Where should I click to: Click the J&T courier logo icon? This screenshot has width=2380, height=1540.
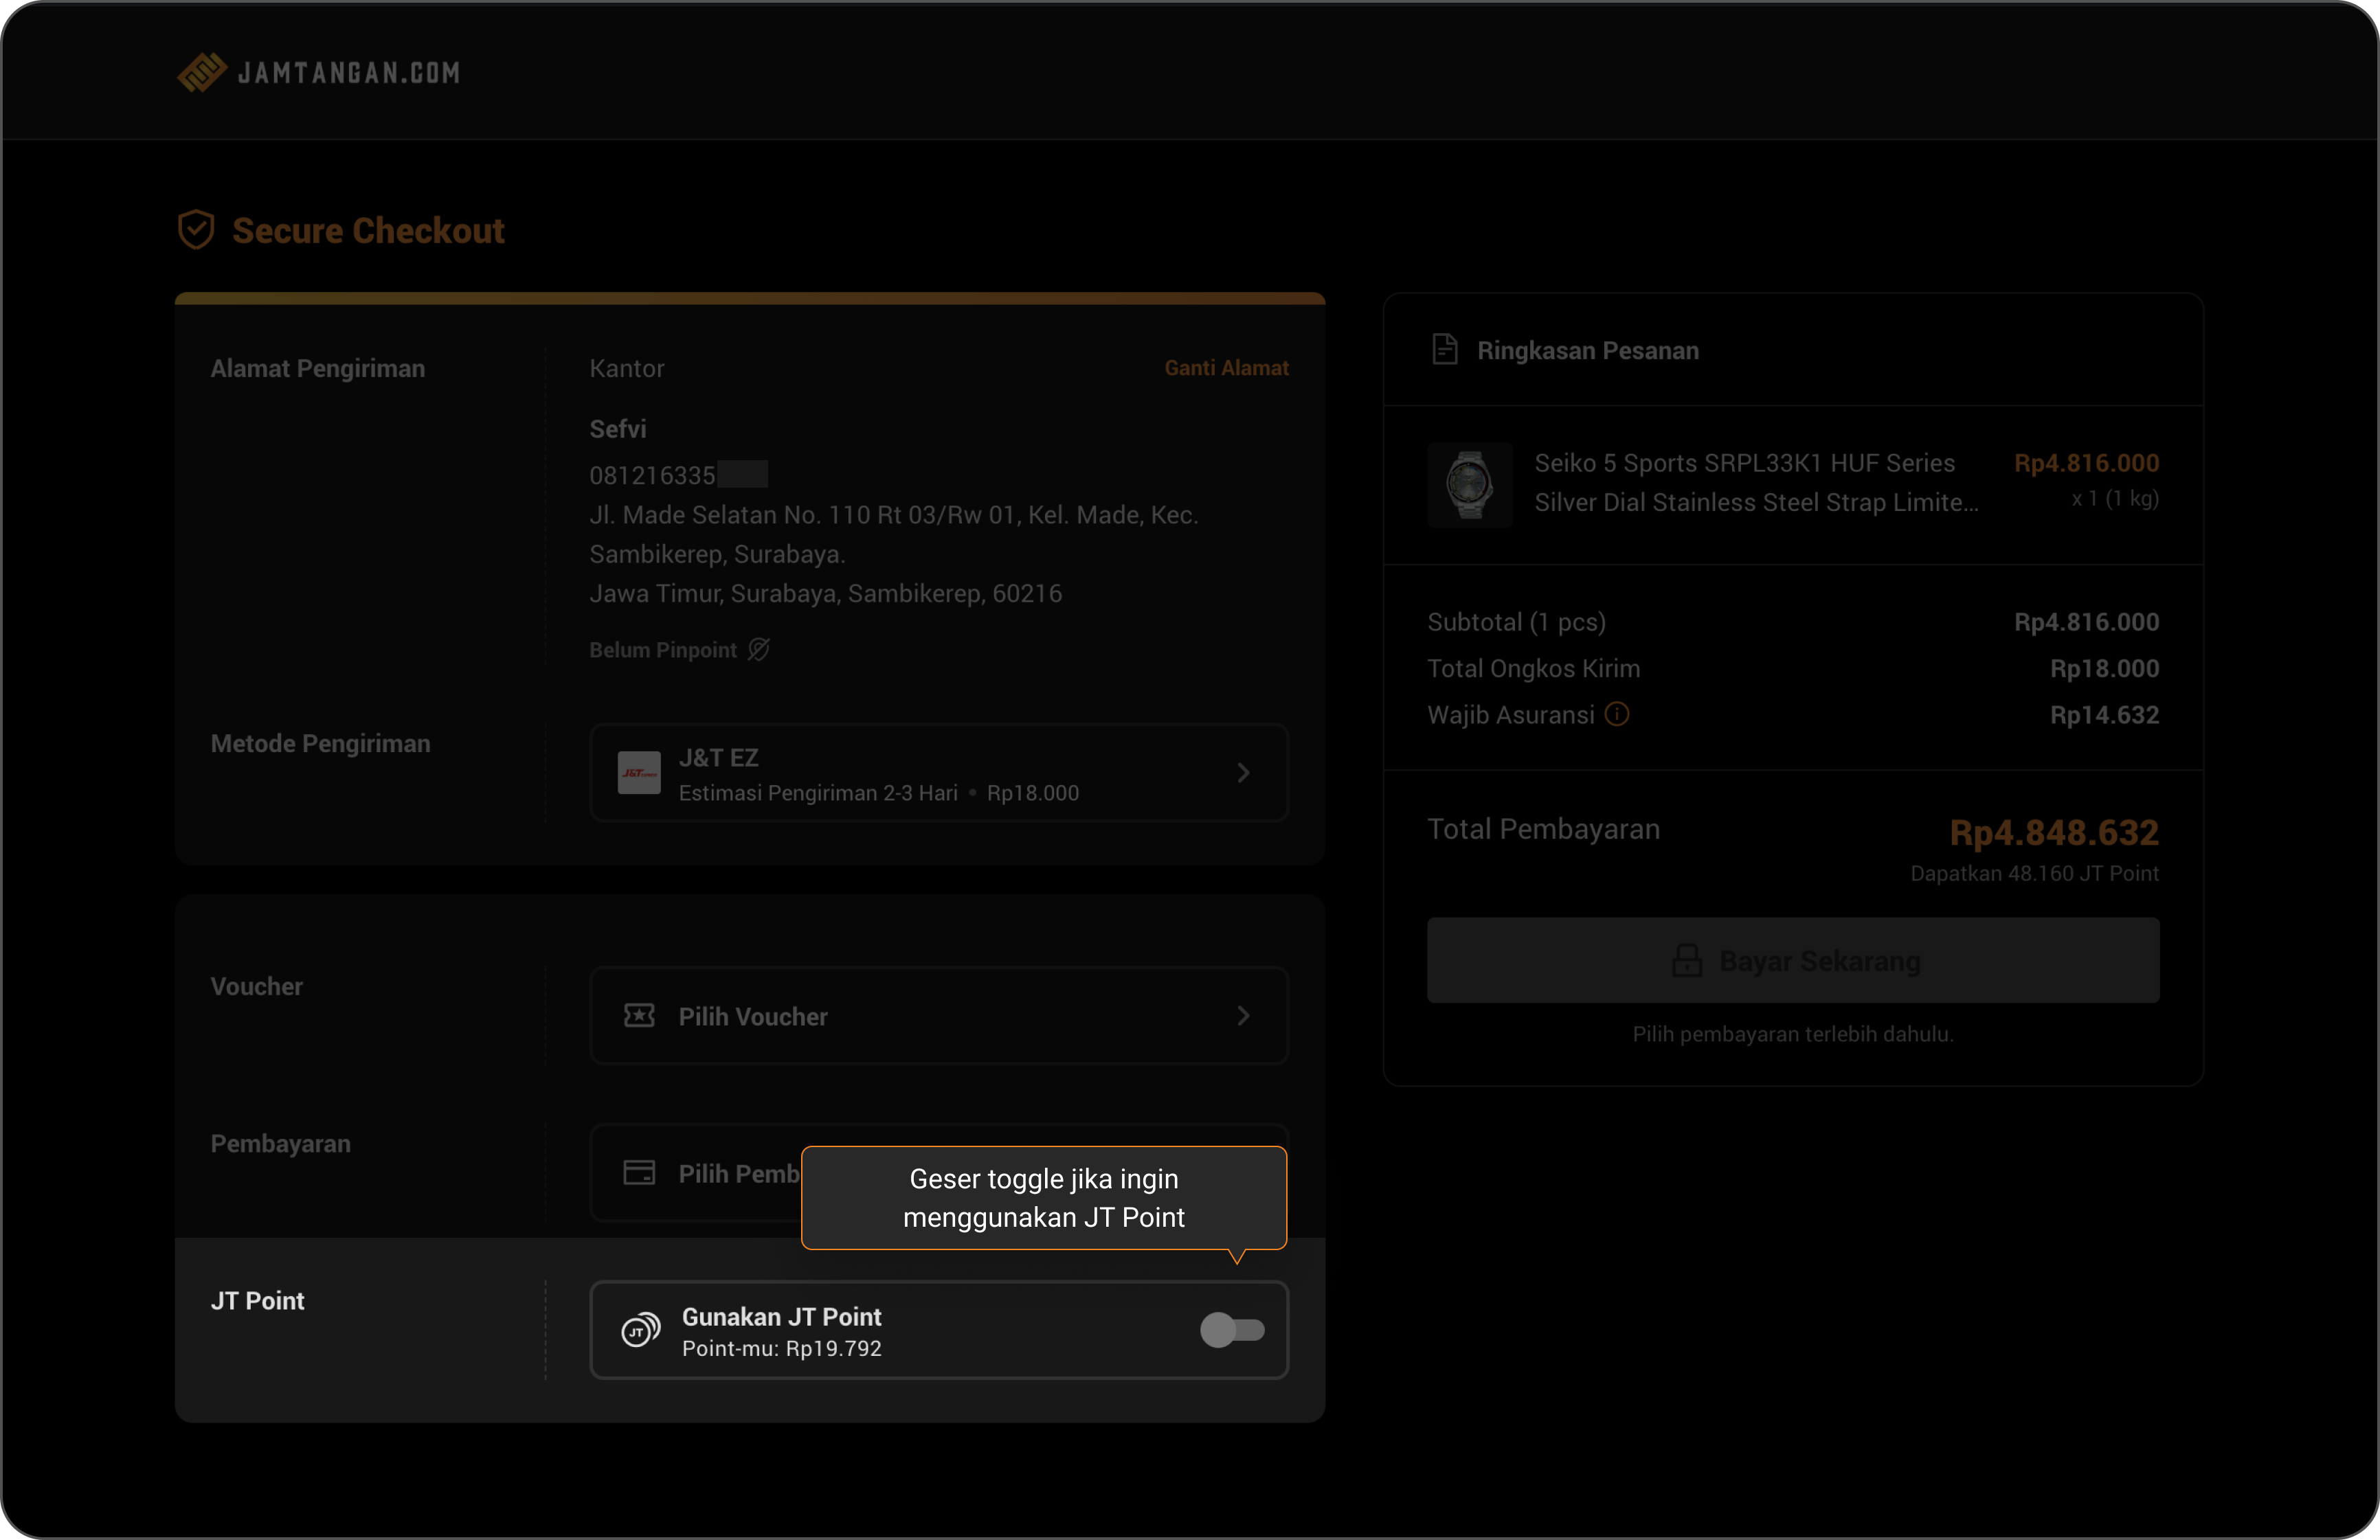(x=639, y=773)
